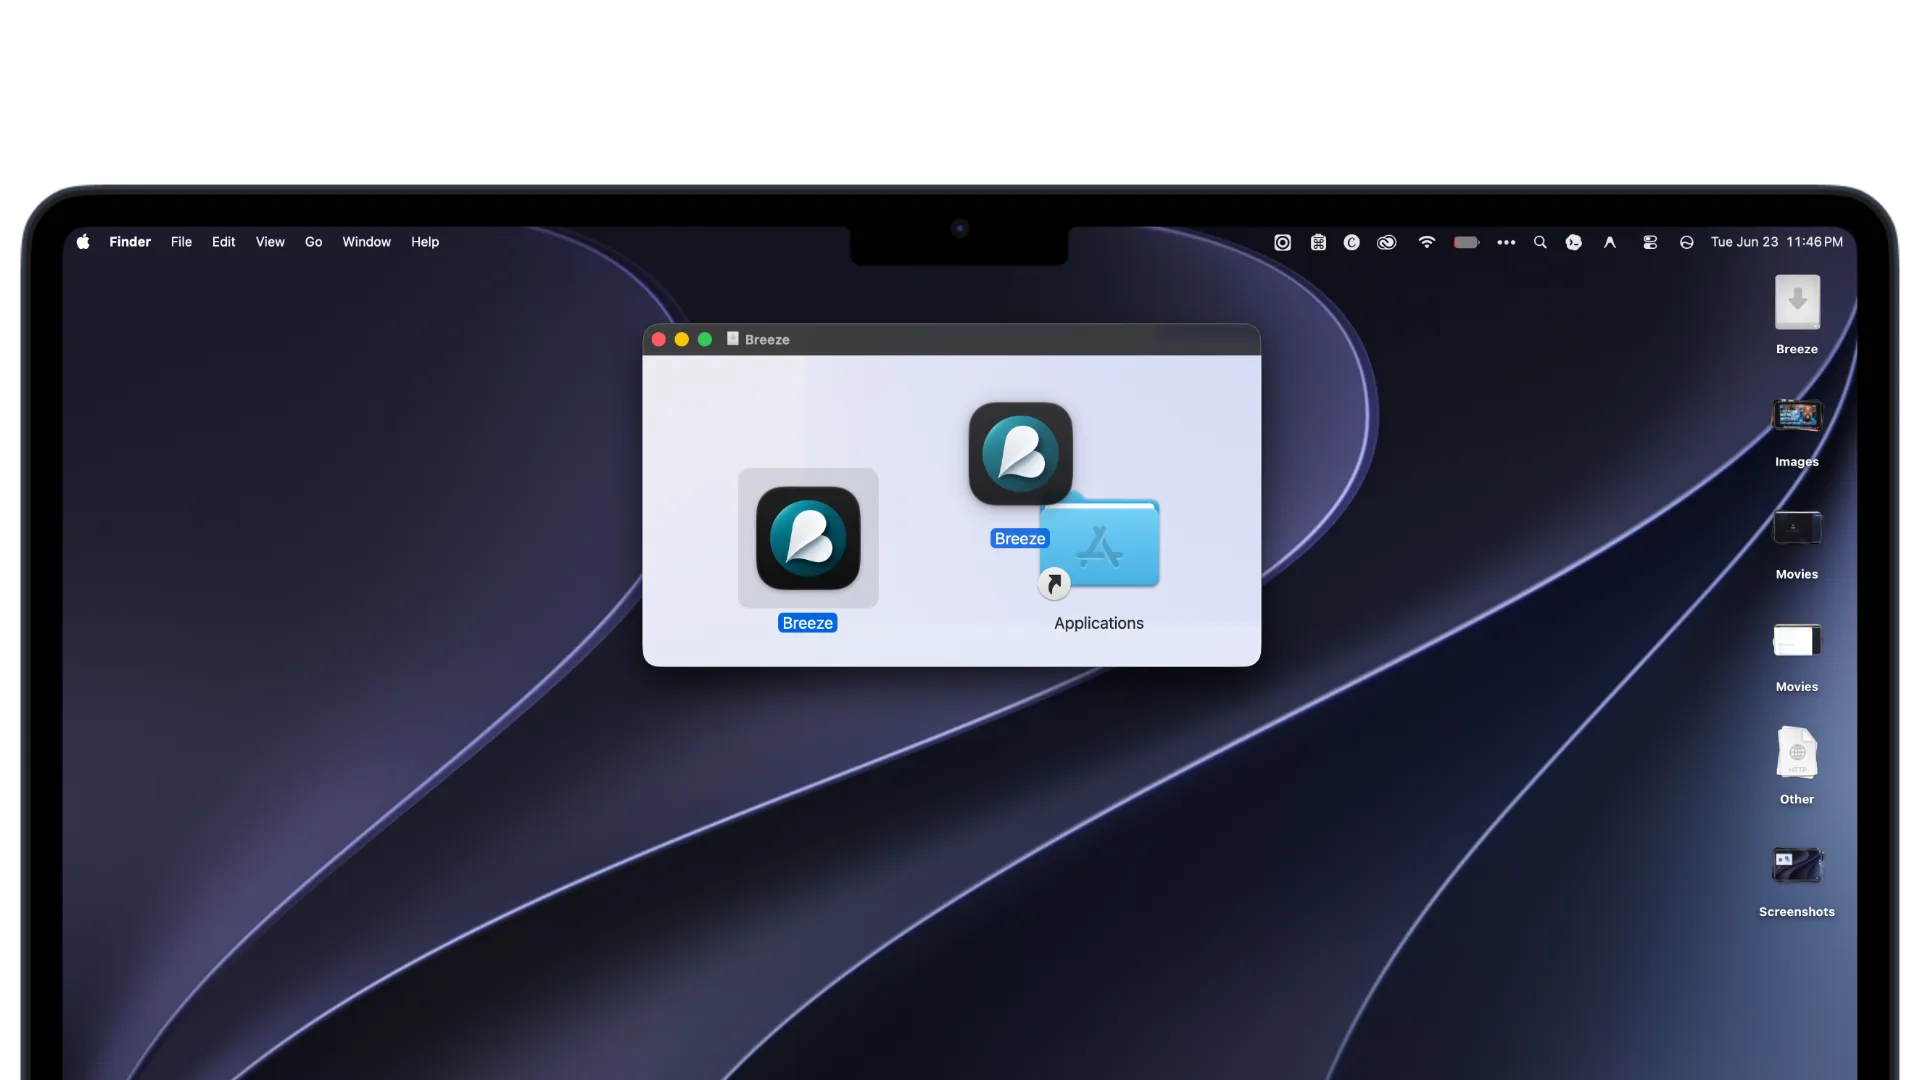Open the Edit menu
The image size is (1920, 1080).
[224, 242]
